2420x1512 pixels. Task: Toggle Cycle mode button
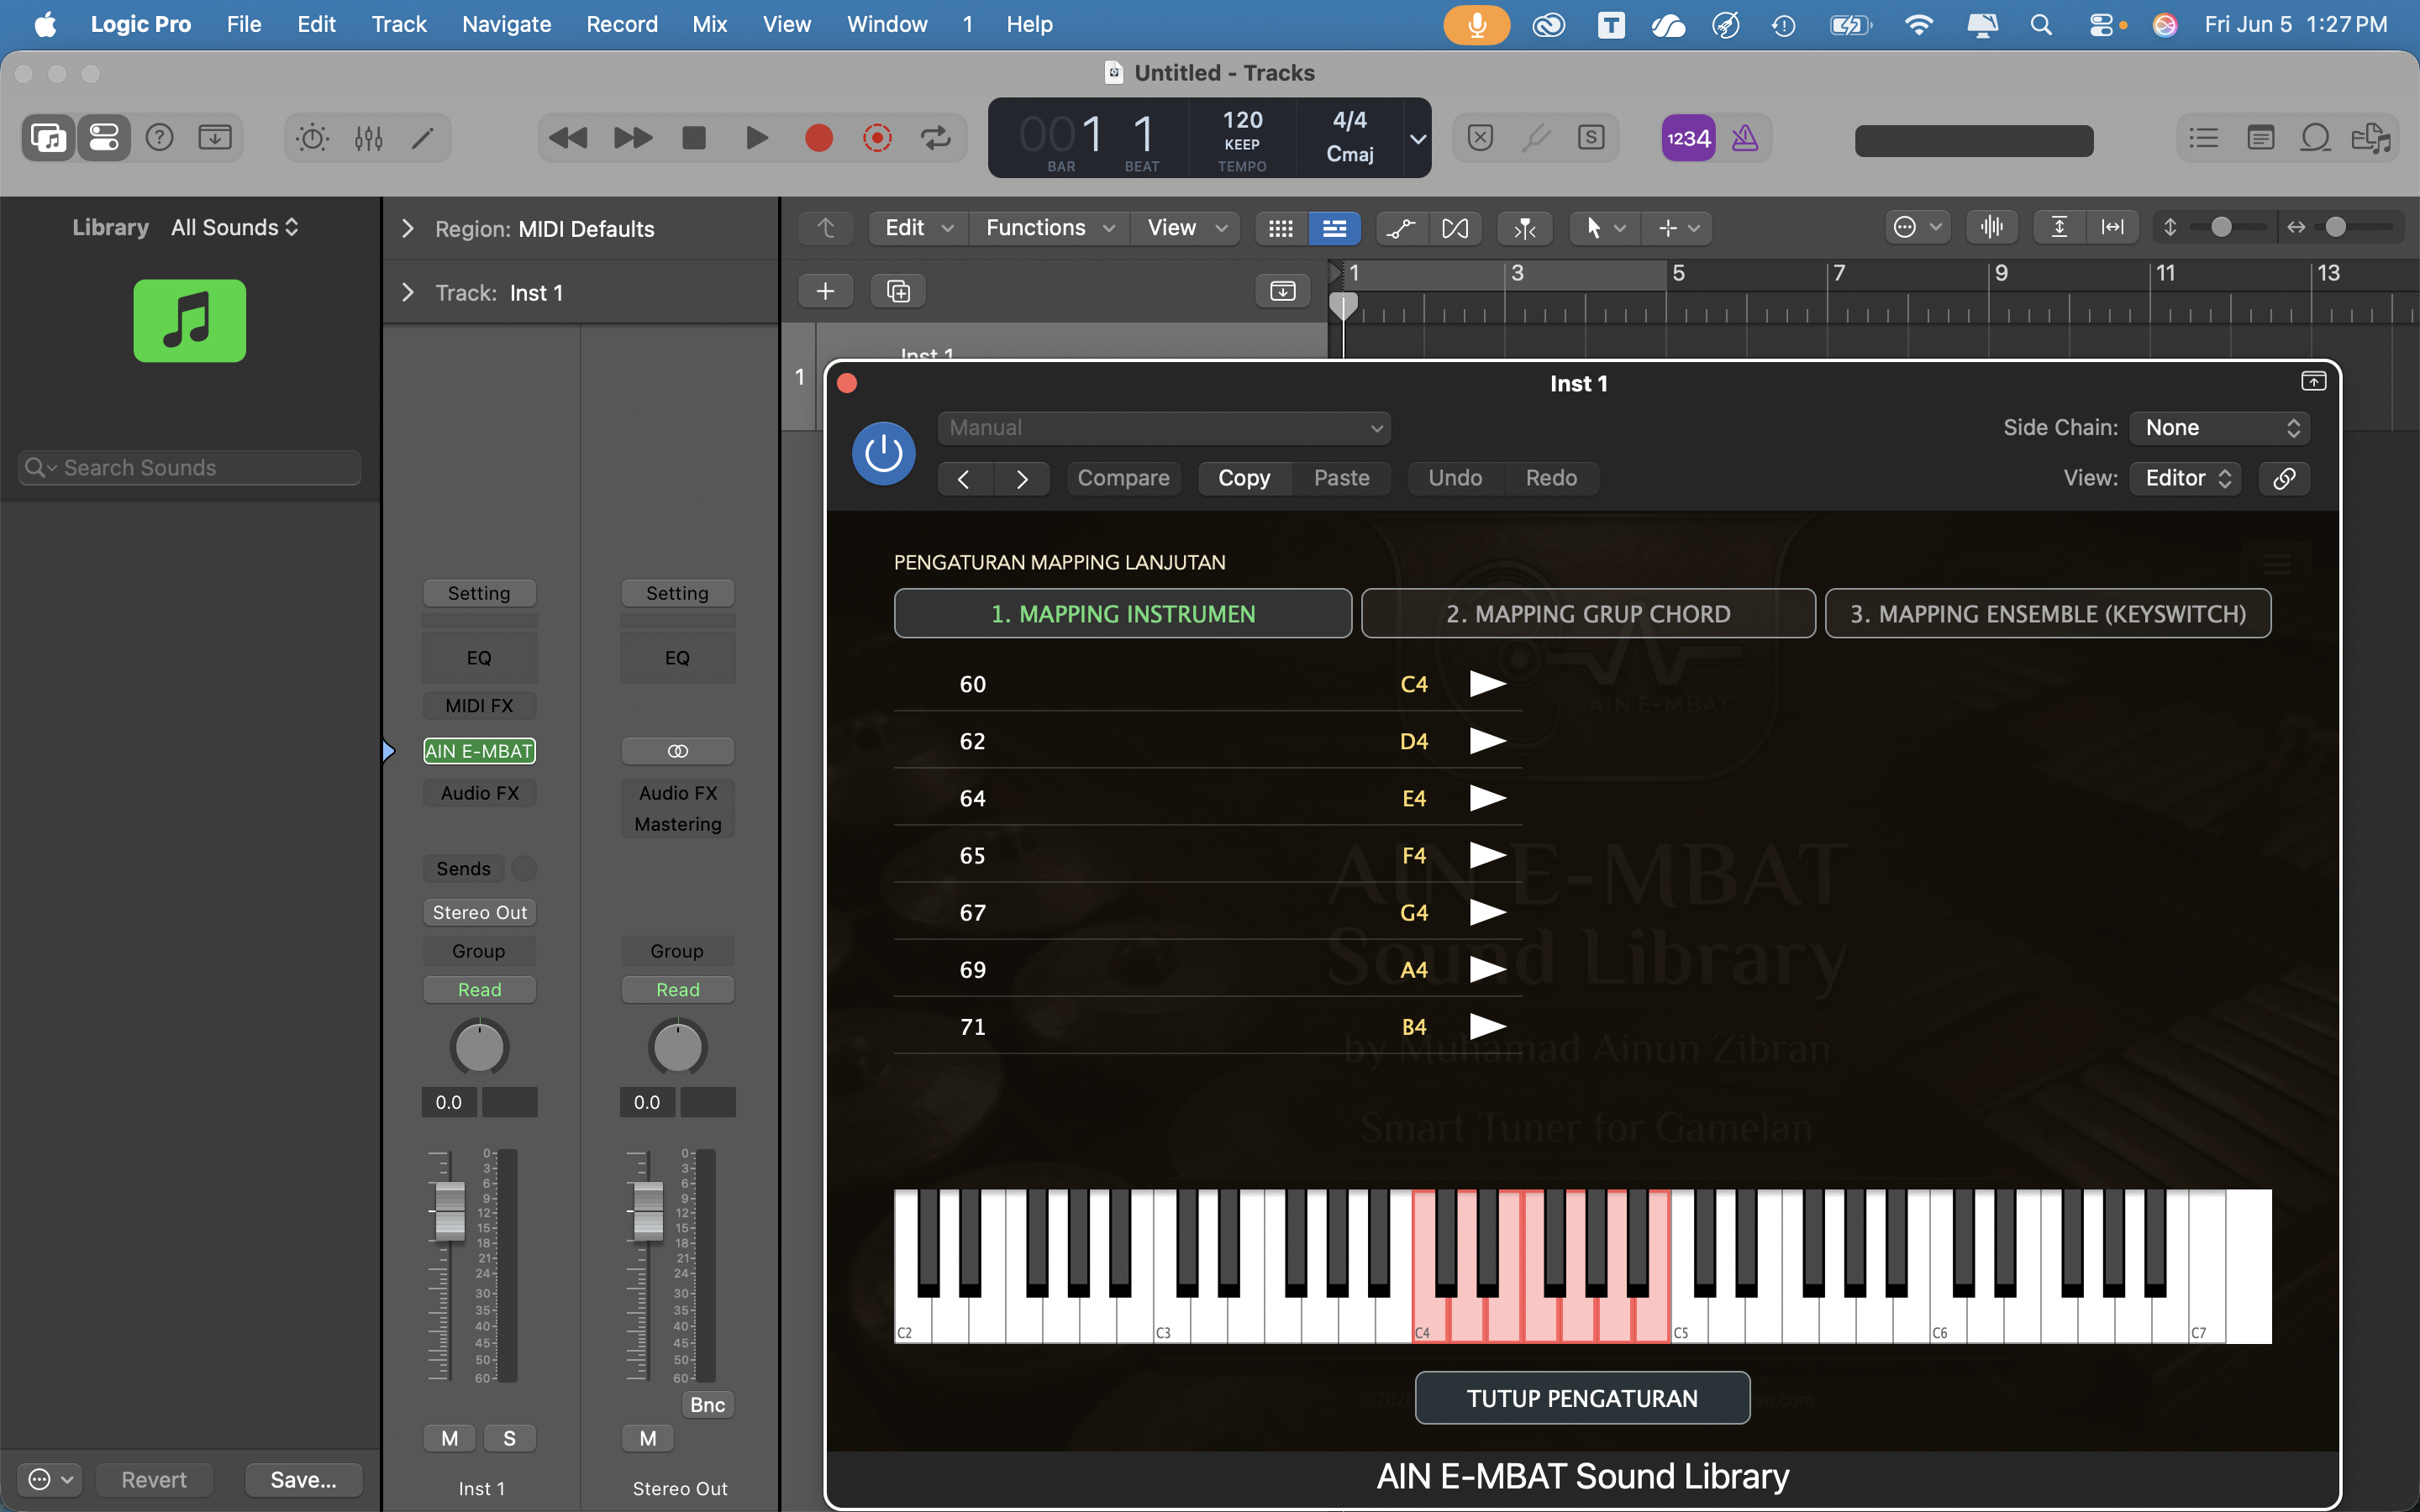tap(936, 138)
